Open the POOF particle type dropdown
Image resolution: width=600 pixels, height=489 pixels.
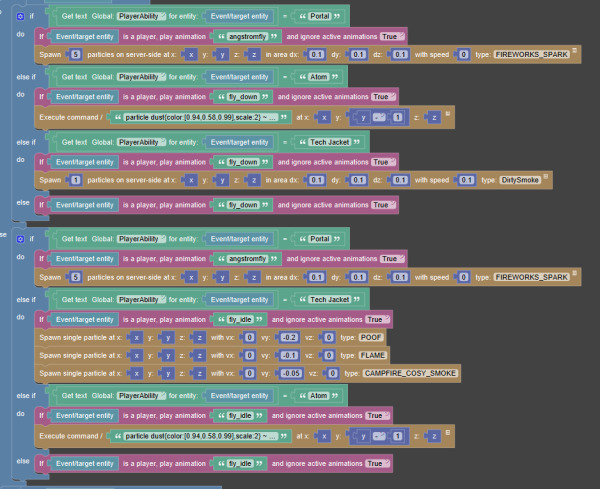coord(371,337)
